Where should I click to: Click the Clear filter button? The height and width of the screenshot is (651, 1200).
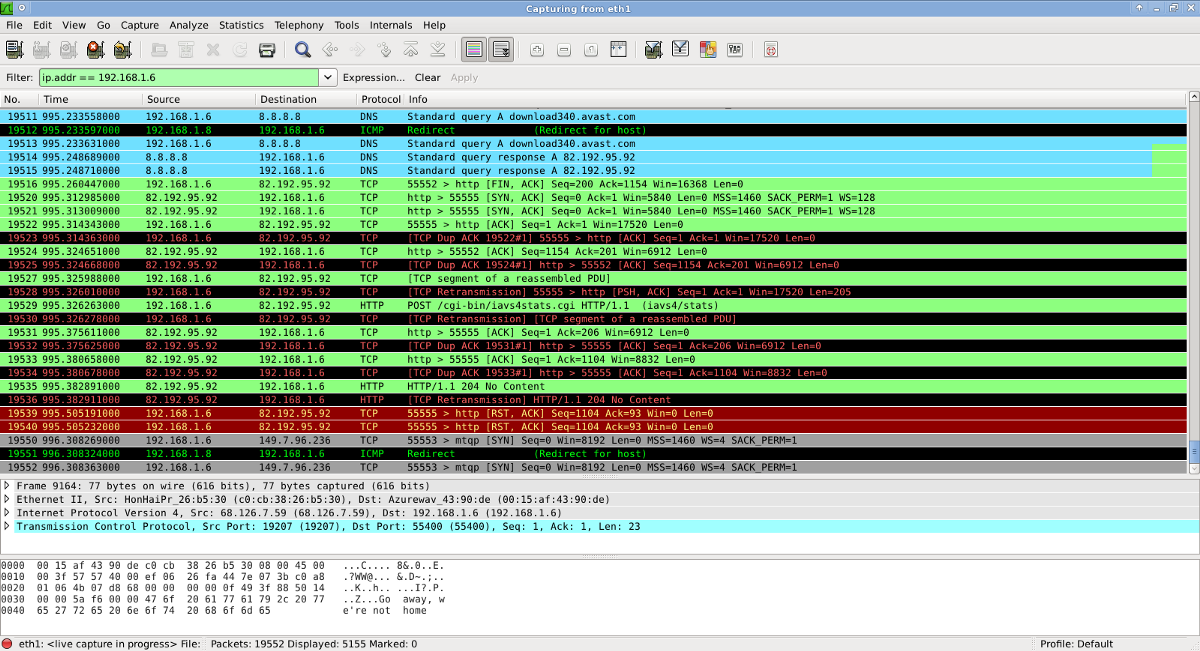coord(427,77)
